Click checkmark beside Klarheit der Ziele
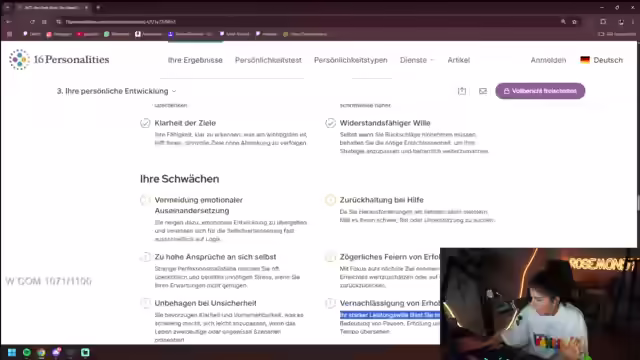The height and width of the screenshot is (360, 640). point(145,123)
